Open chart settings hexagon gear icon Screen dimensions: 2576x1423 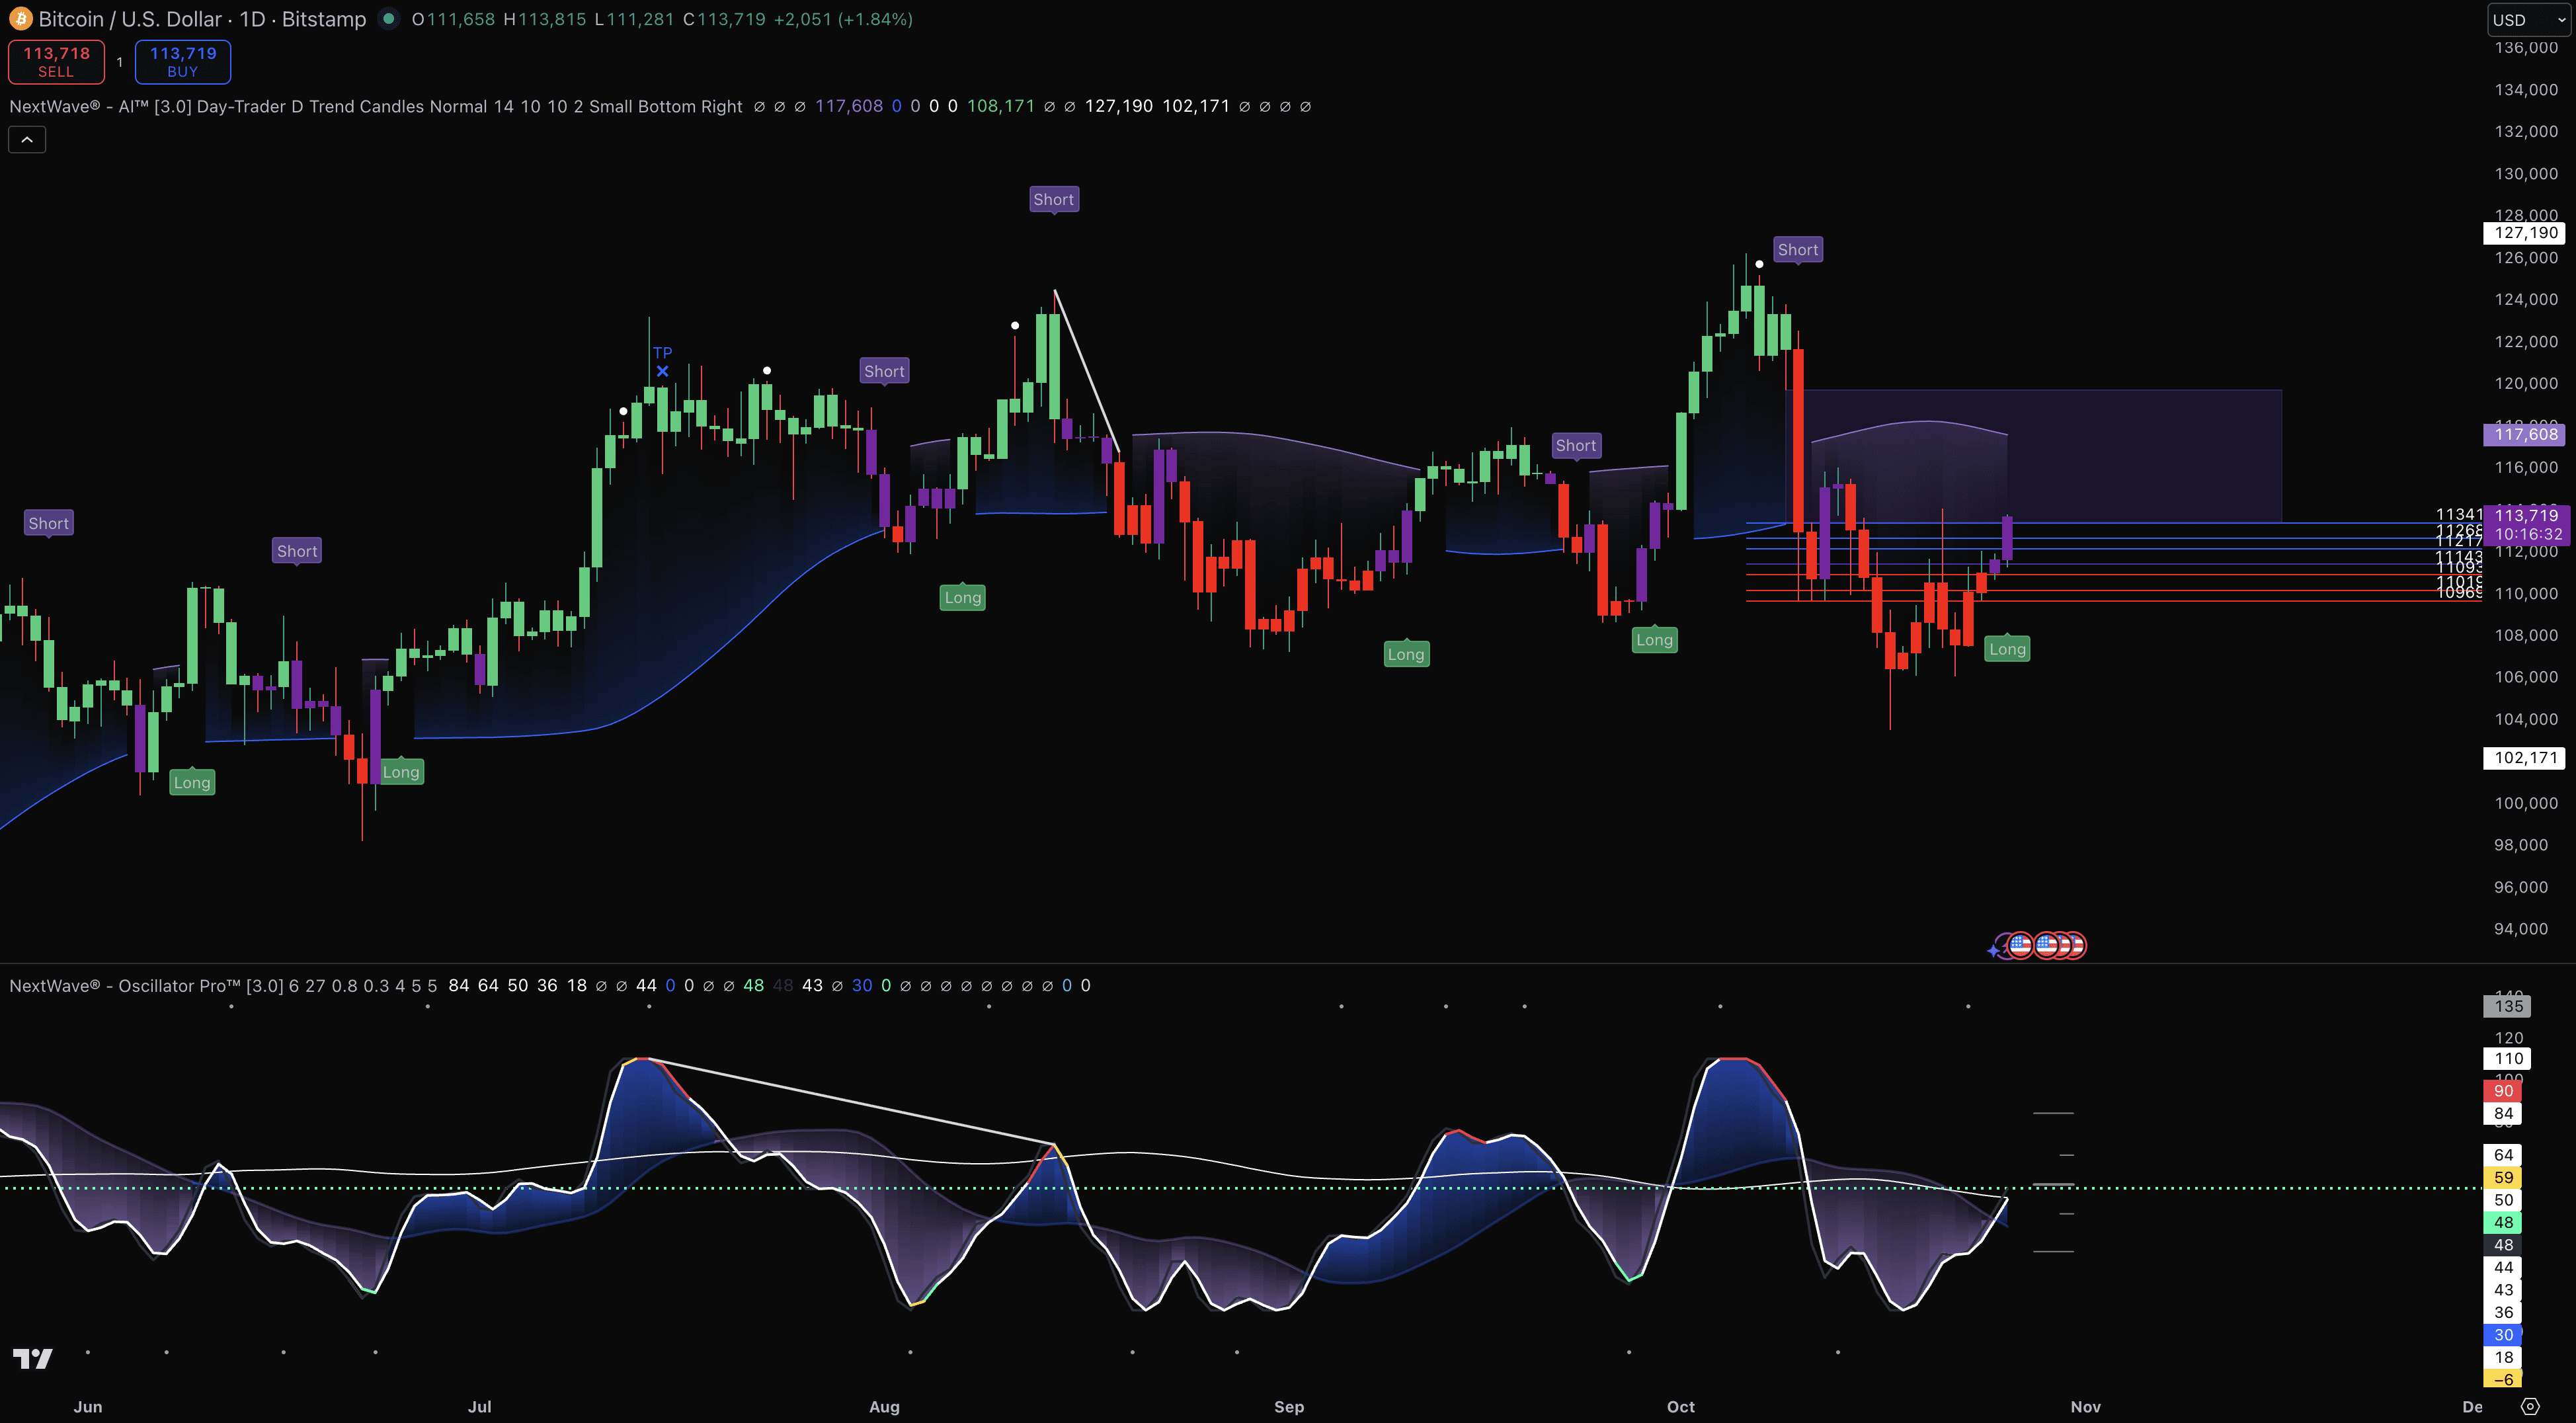click(x=2530, y=1406)
